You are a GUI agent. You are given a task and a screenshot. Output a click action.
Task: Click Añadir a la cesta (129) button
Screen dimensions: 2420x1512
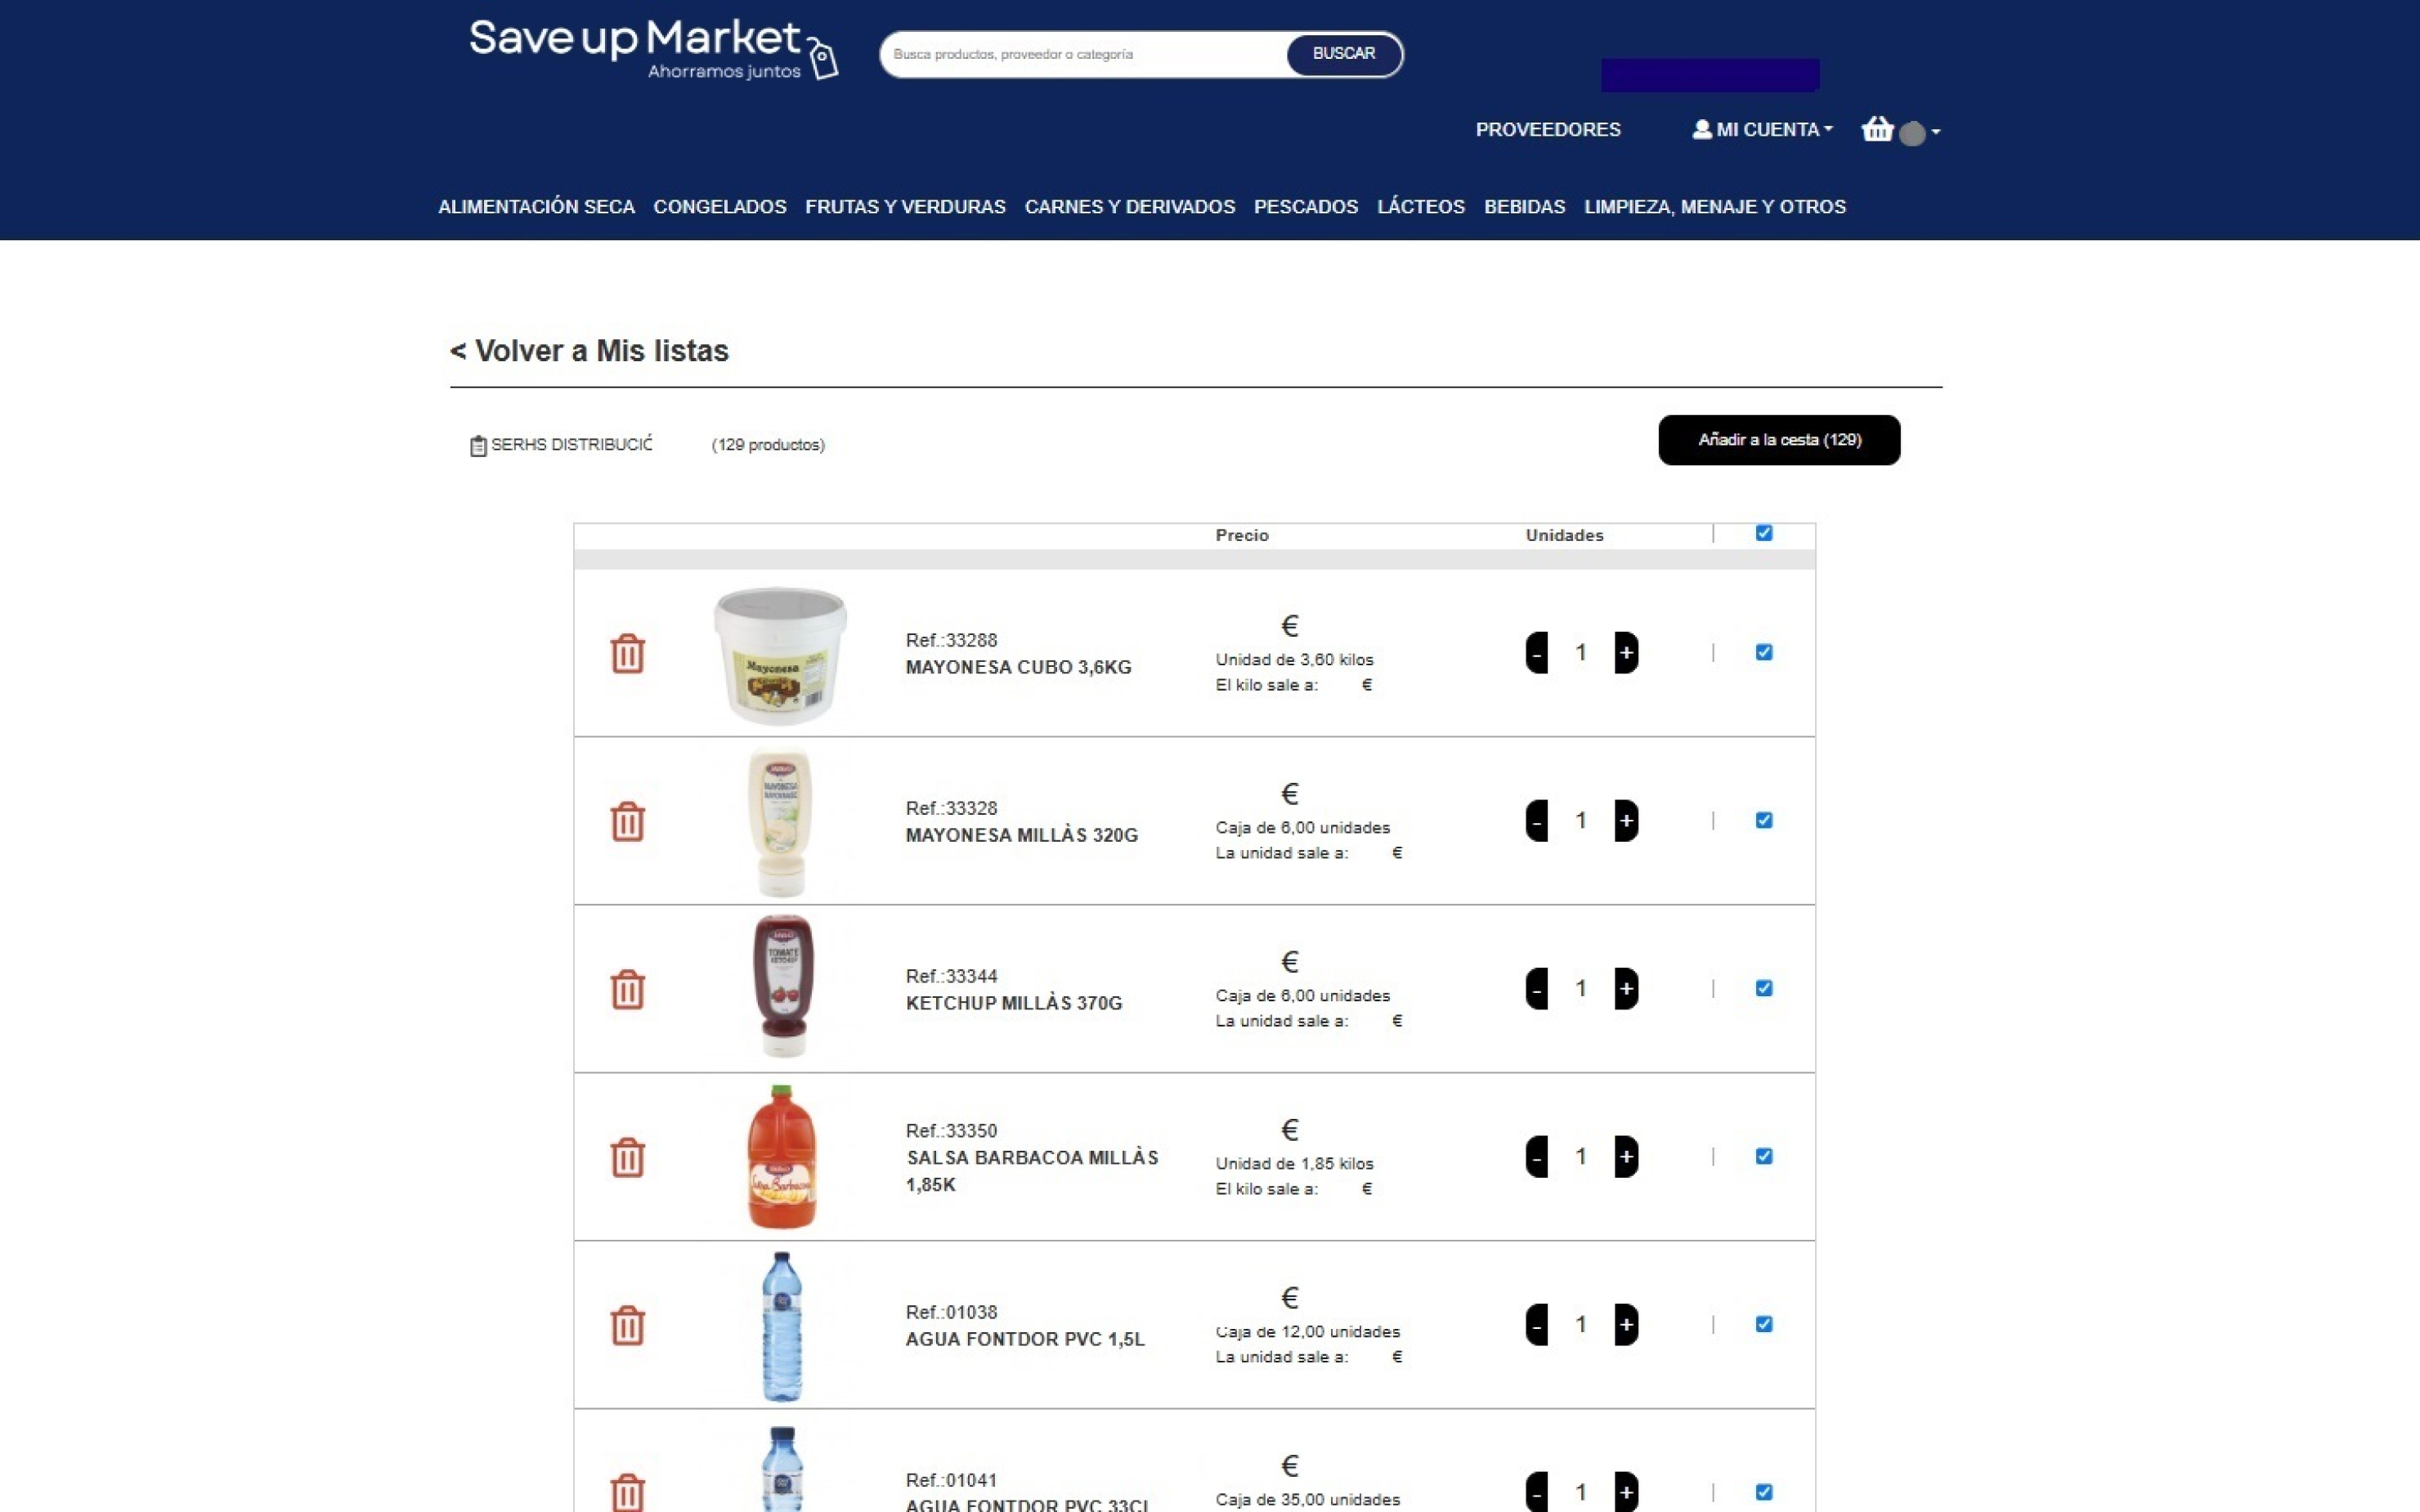[1779, 440]
